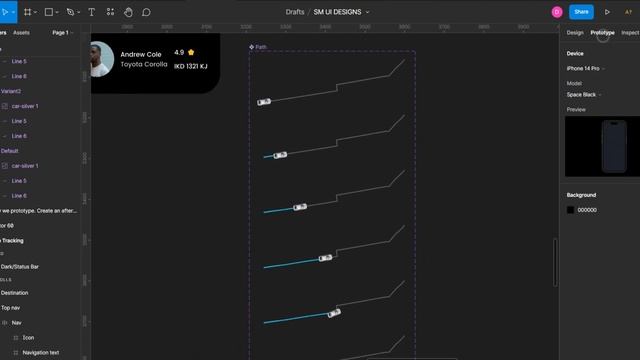Click image icon of car-silver 1 under Default
The width and height of the screenshot is (640, 360).
[x=5, y=166]
